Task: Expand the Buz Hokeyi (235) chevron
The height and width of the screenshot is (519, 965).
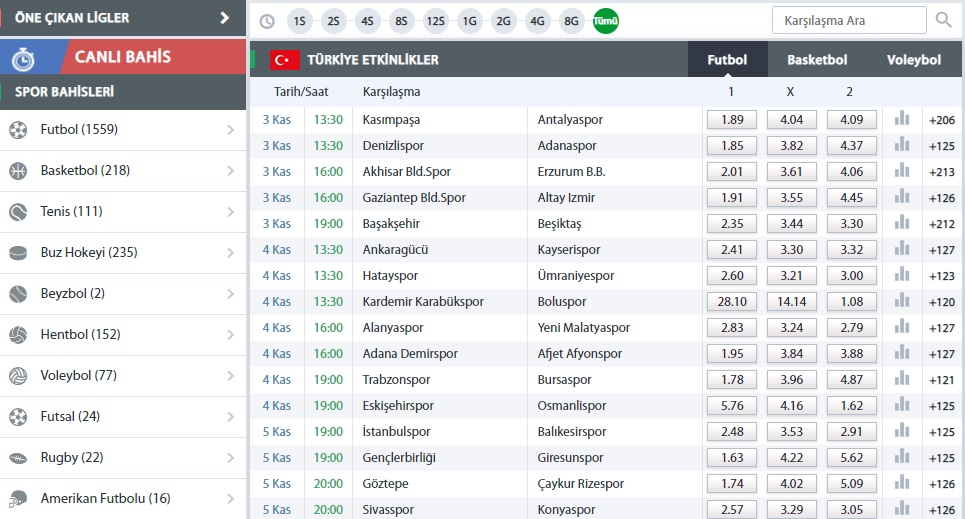Action: coord(231,253)
